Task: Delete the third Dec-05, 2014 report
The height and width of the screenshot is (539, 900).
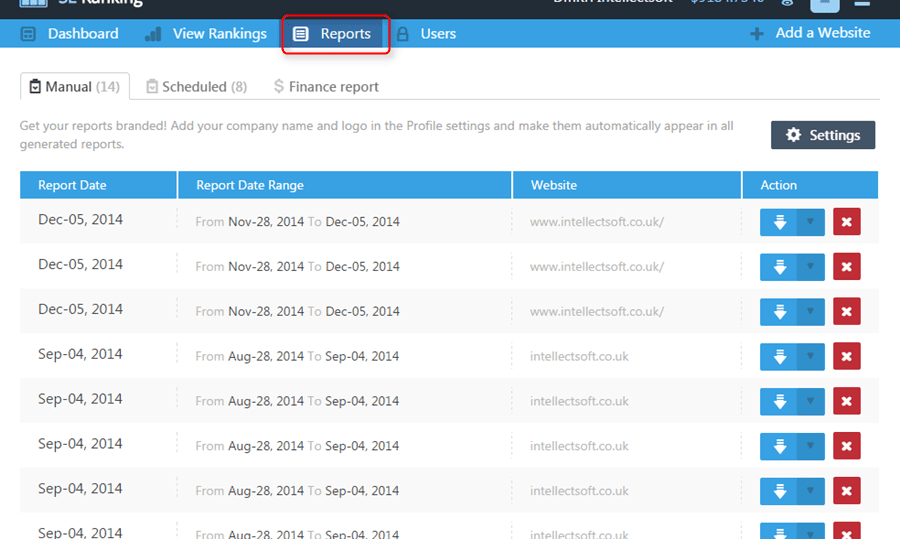Action: [x=847, y=311]
